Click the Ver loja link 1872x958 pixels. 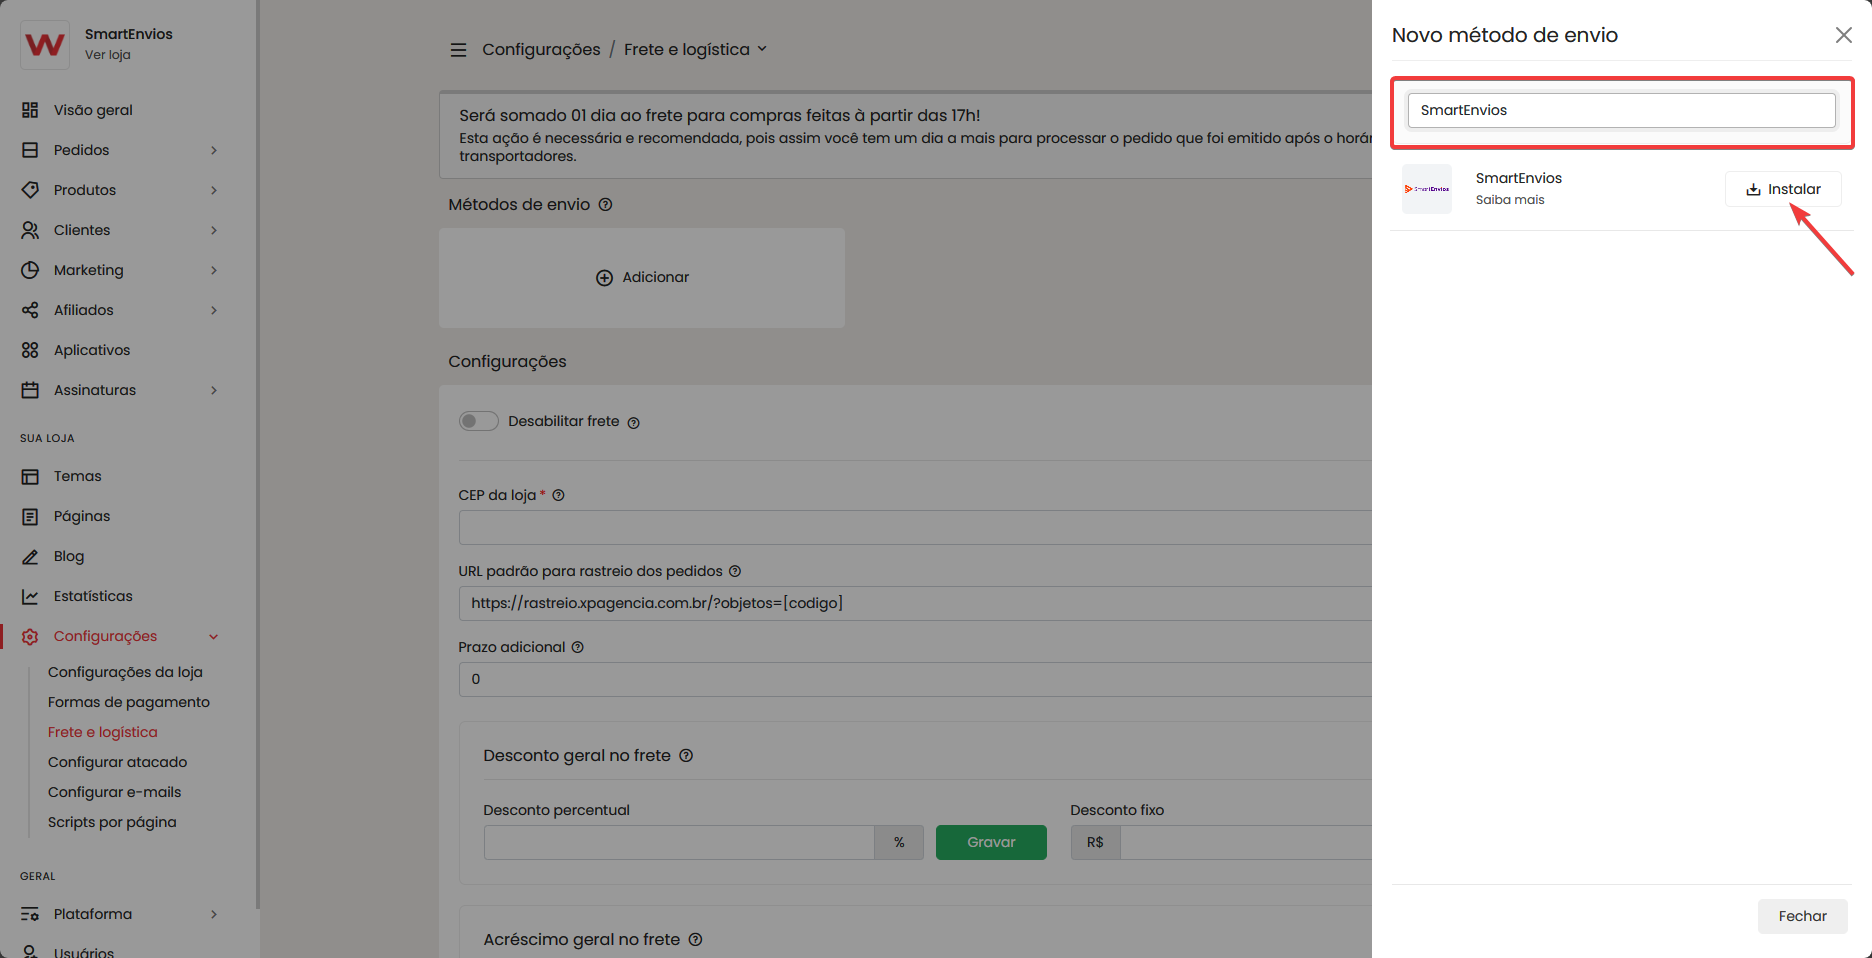coord(108,55)
